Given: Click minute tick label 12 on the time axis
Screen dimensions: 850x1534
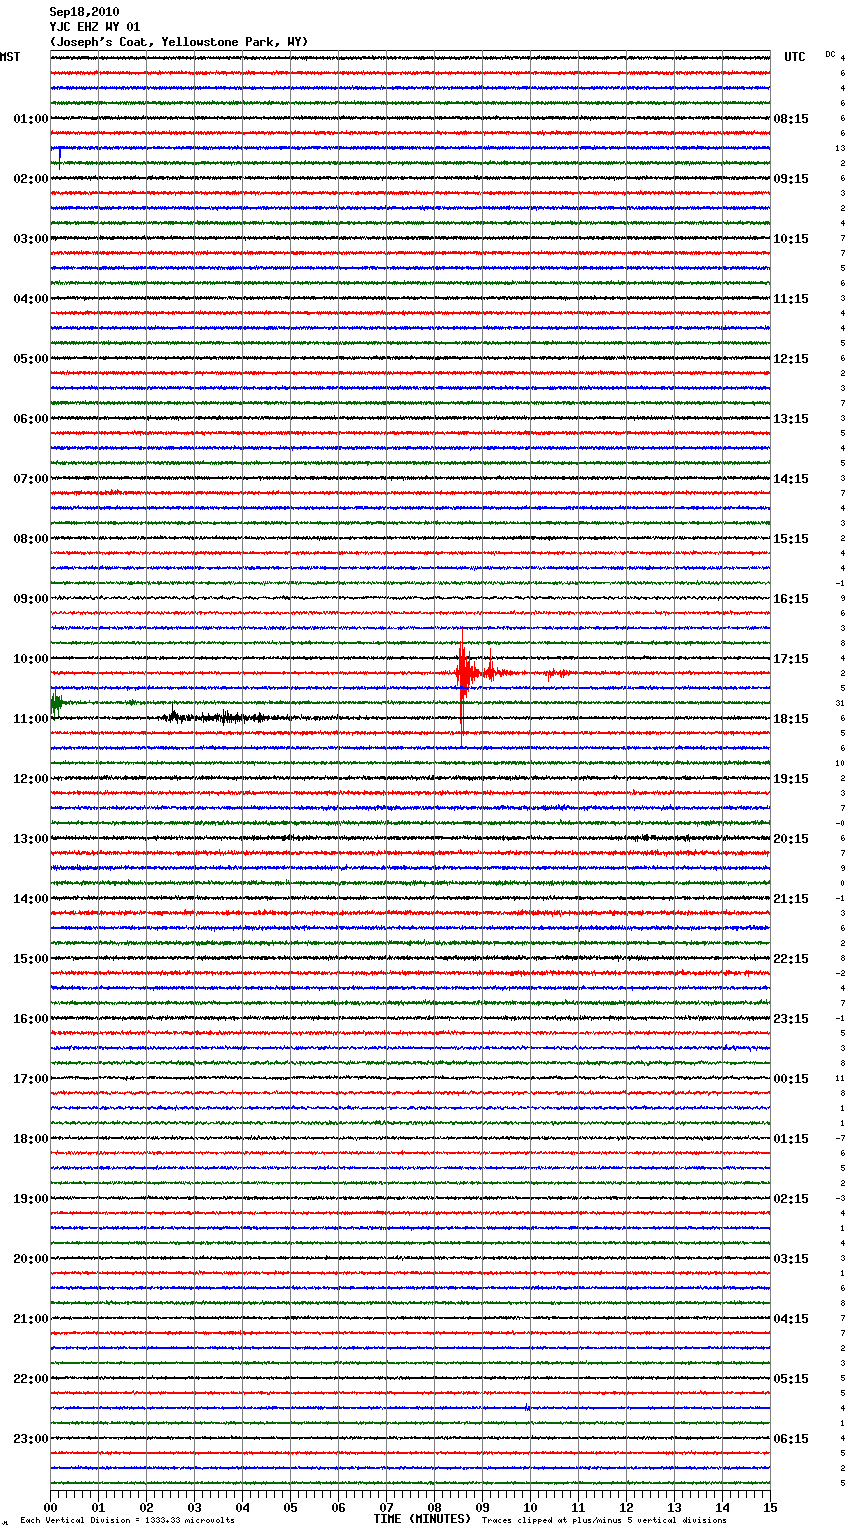Looking at the screenshot, I should coord(626,1507).
